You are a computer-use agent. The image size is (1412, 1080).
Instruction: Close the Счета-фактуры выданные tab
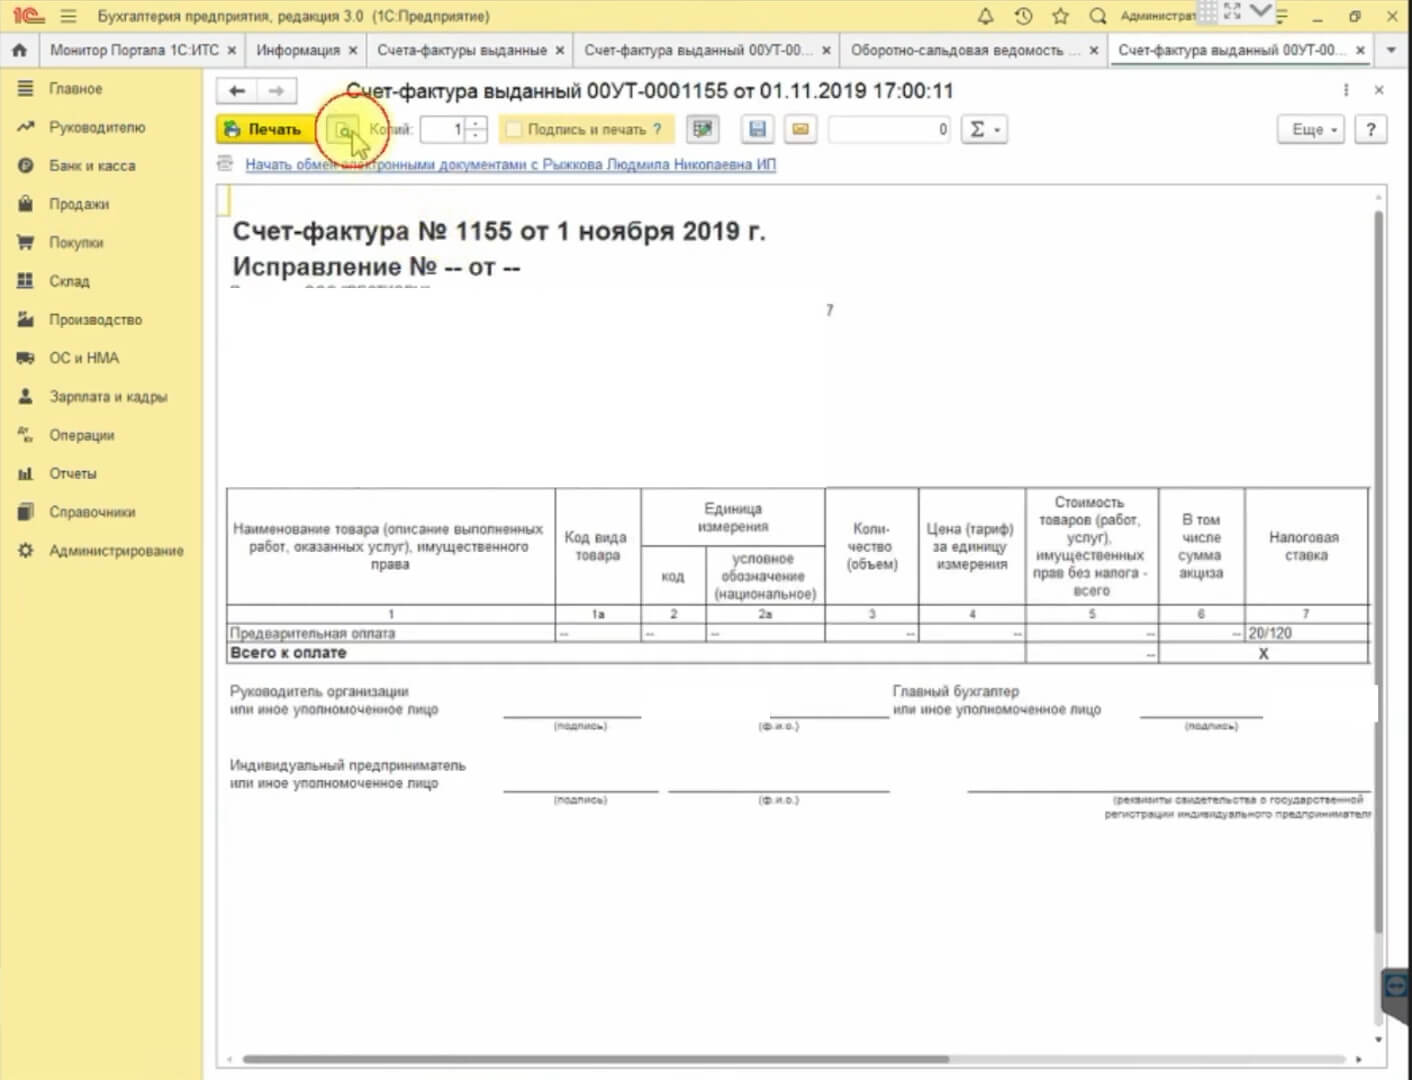pos(560,50)
